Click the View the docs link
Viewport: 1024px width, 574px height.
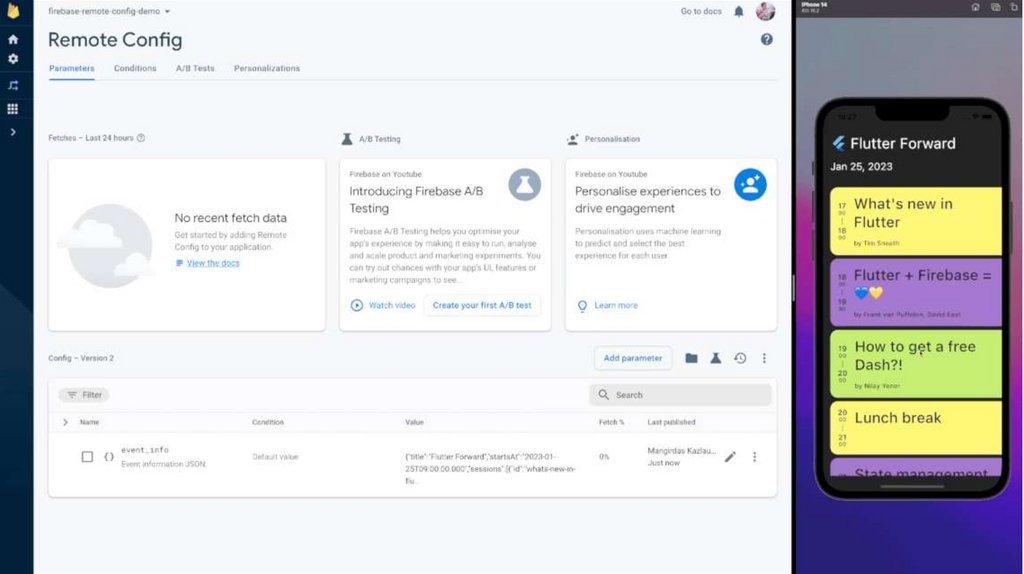click(213, 263)
